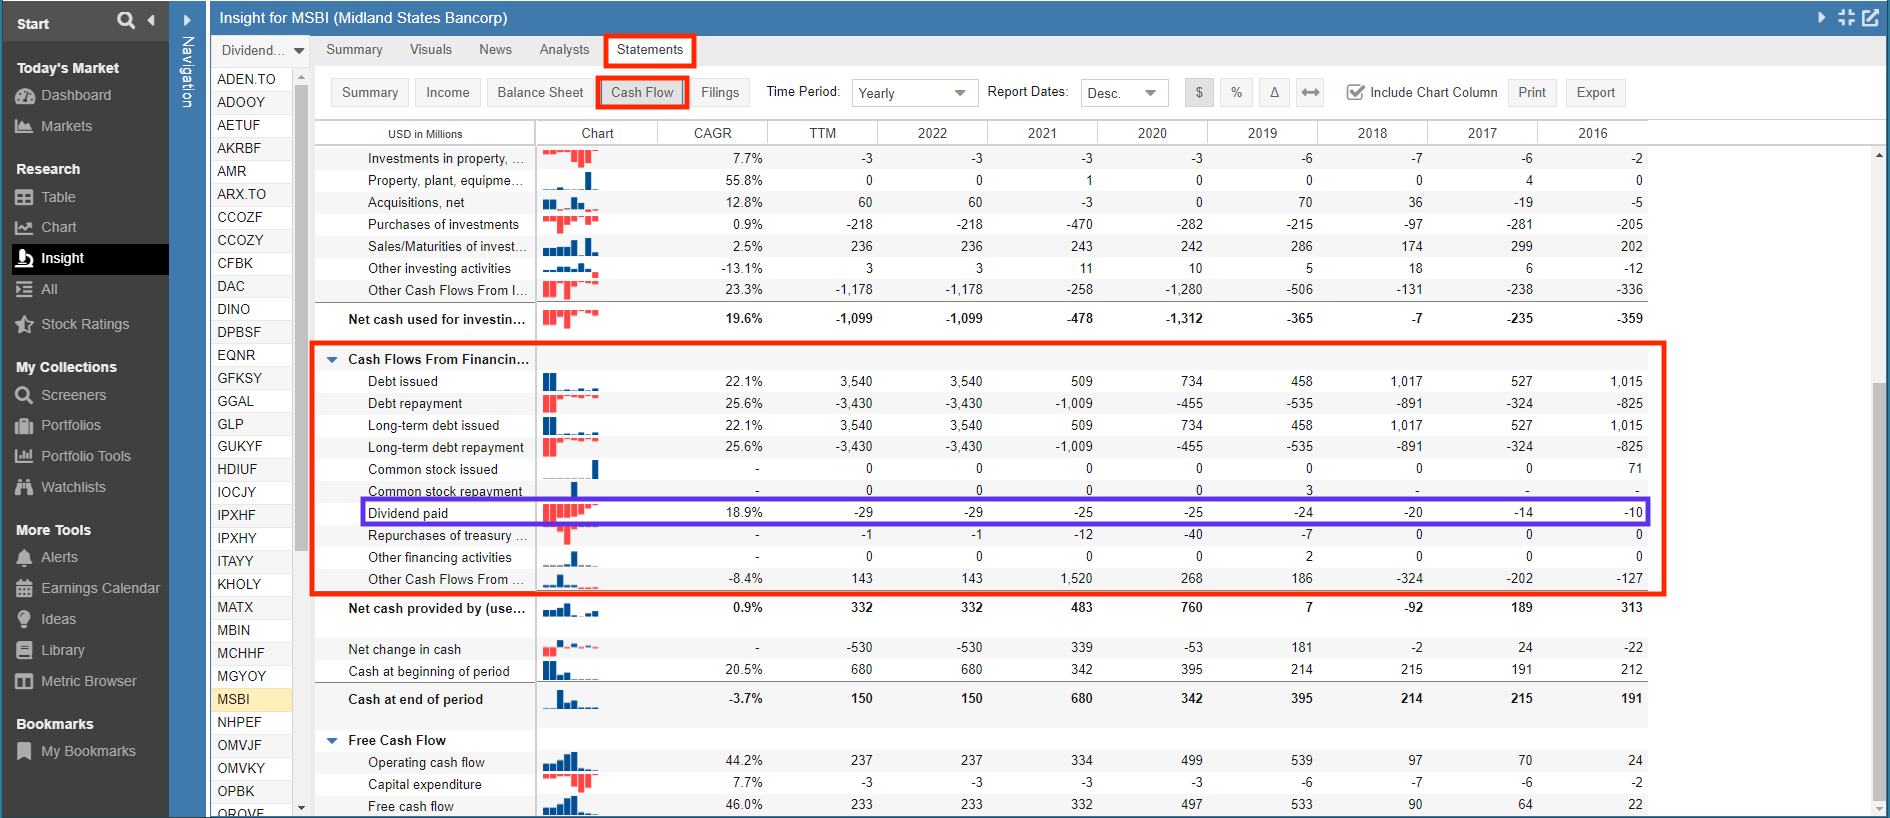The image size is (1890, 818).
Task: Open the Time Period Yearly dropdown
Action: point(914,93)
